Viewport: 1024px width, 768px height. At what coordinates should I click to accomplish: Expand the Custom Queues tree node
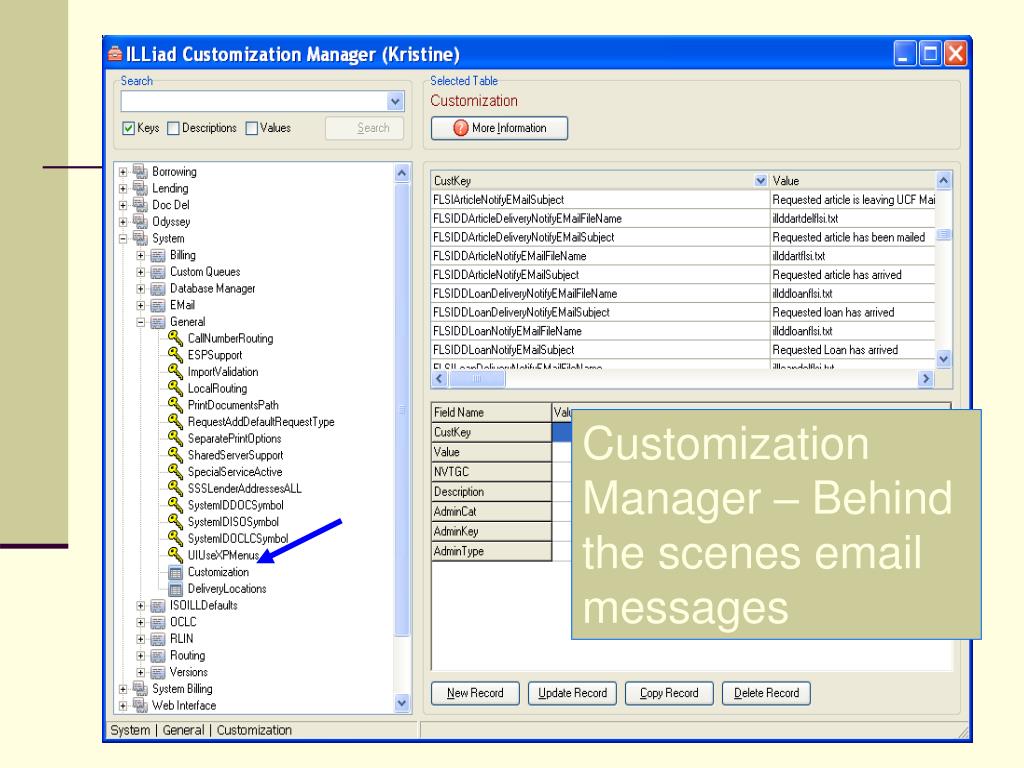tap(140, 272)
